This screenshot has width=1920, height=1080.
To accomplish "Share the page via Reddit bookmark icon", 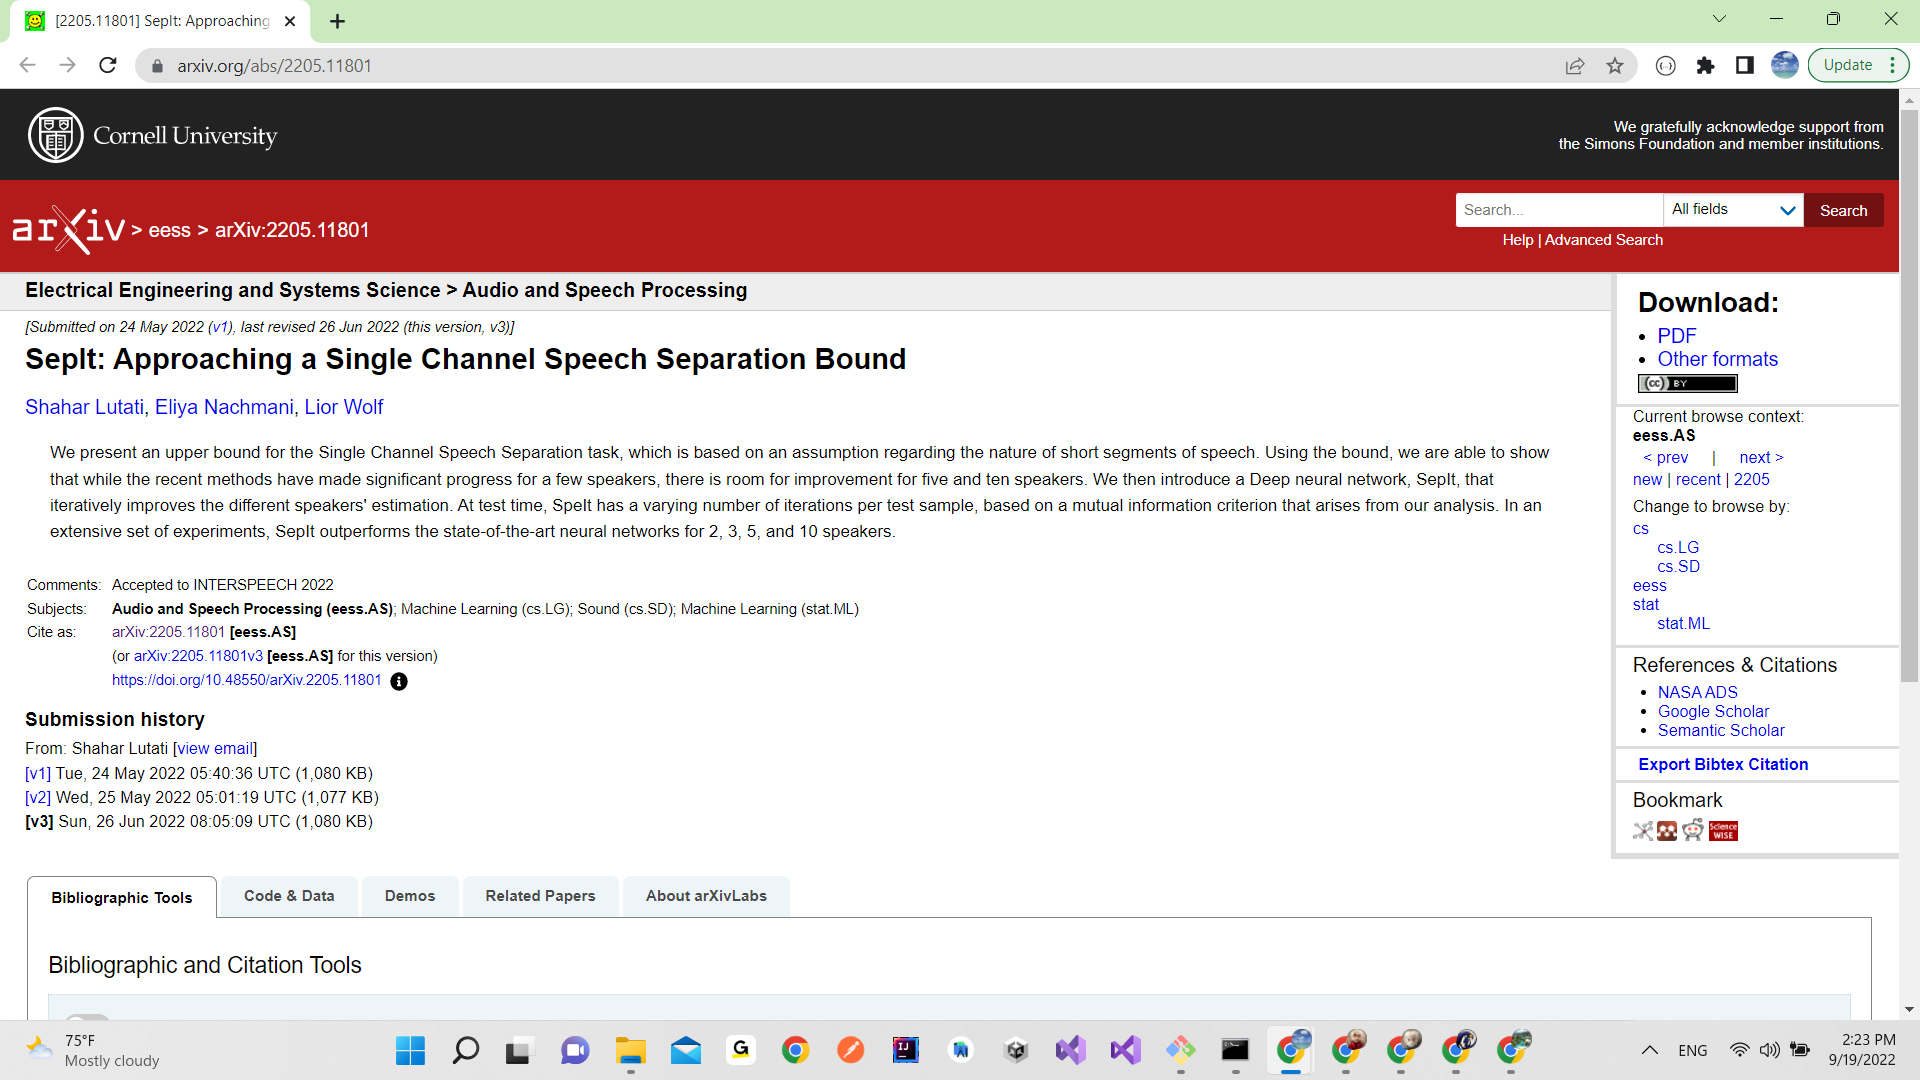I will (1692, 831).
